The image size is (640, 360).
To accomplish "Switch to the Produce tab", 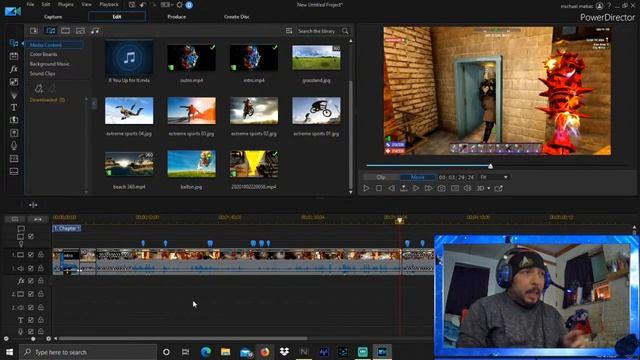I will (177, 17).
